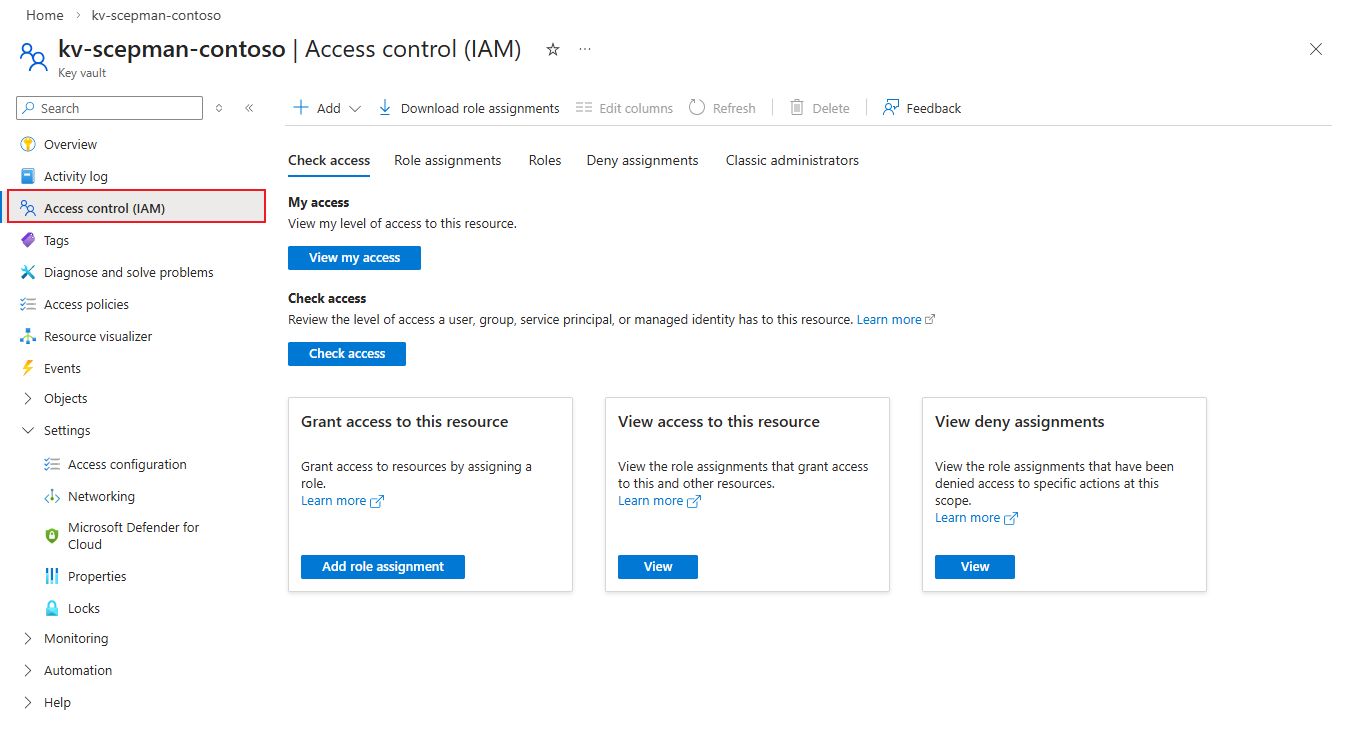Image resolution: width=1352 pixels, height=732 pixels.
Task: Open Resource visualizer in sidebar
Action: 98,336
